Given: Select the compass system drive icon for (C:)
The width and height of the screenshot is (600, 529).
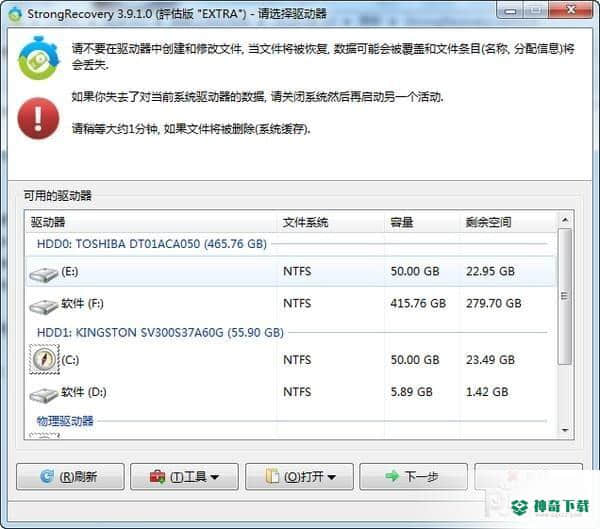Looking at the screenshot, I should click(x=44, y=359).
